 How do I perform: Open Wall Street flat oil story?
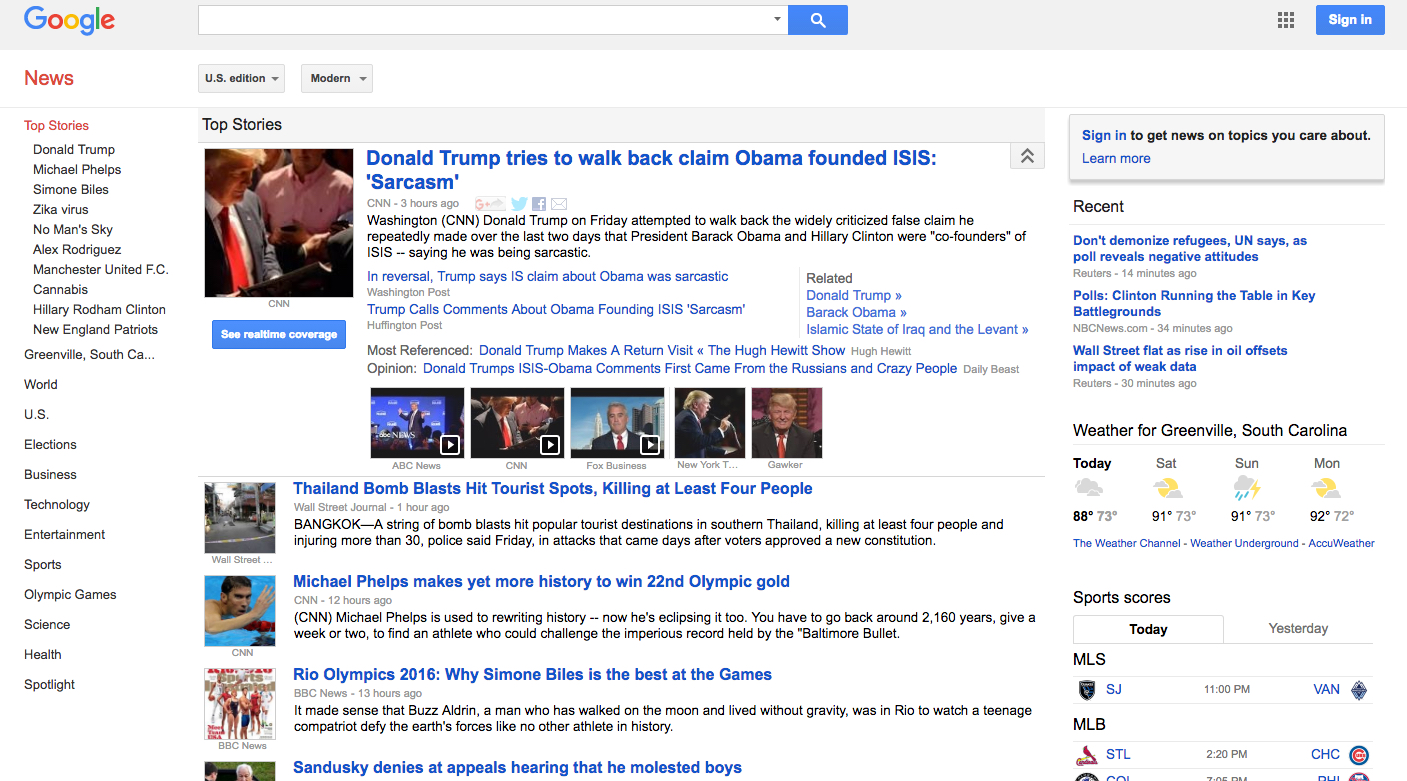(1180, 358)
